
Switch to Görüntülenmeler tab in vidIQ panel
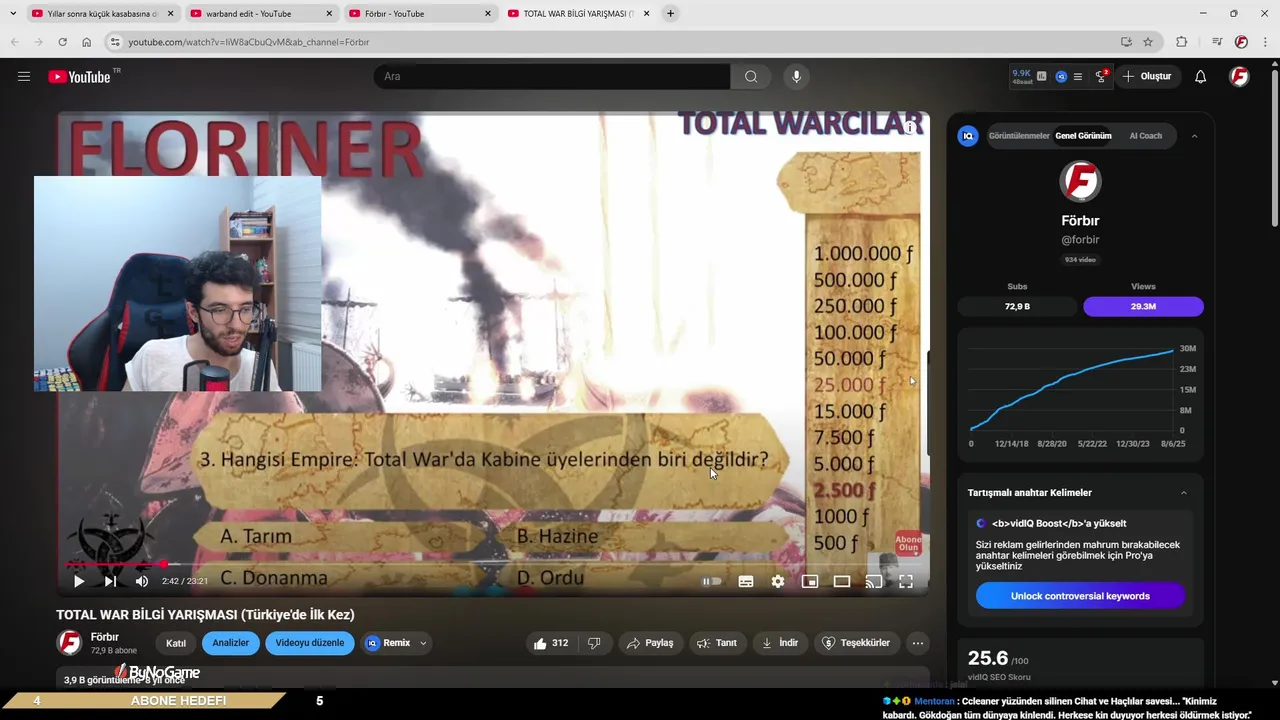[1019, 136]
